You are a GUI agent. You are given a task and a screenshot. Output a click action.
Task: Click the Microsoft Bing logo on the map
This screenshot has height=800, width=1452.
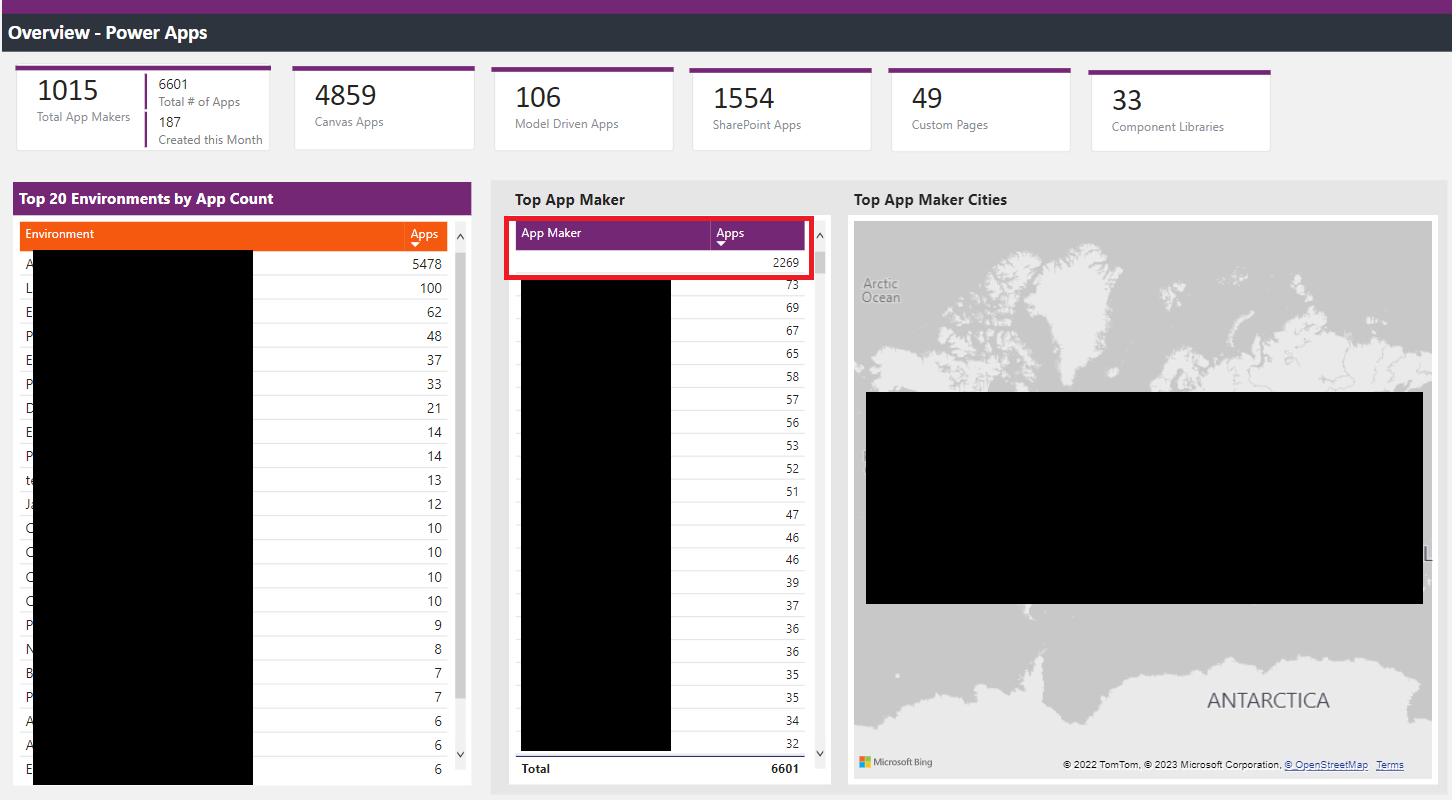click(x=895, y=761)
